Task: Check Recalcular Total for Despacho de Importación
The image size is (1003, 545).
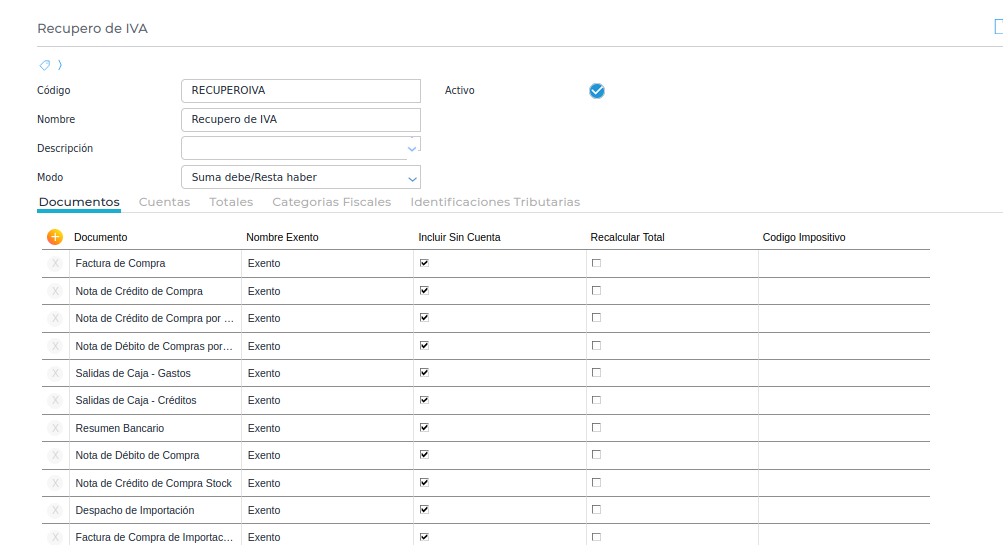Action: click(x=597, y=510)
